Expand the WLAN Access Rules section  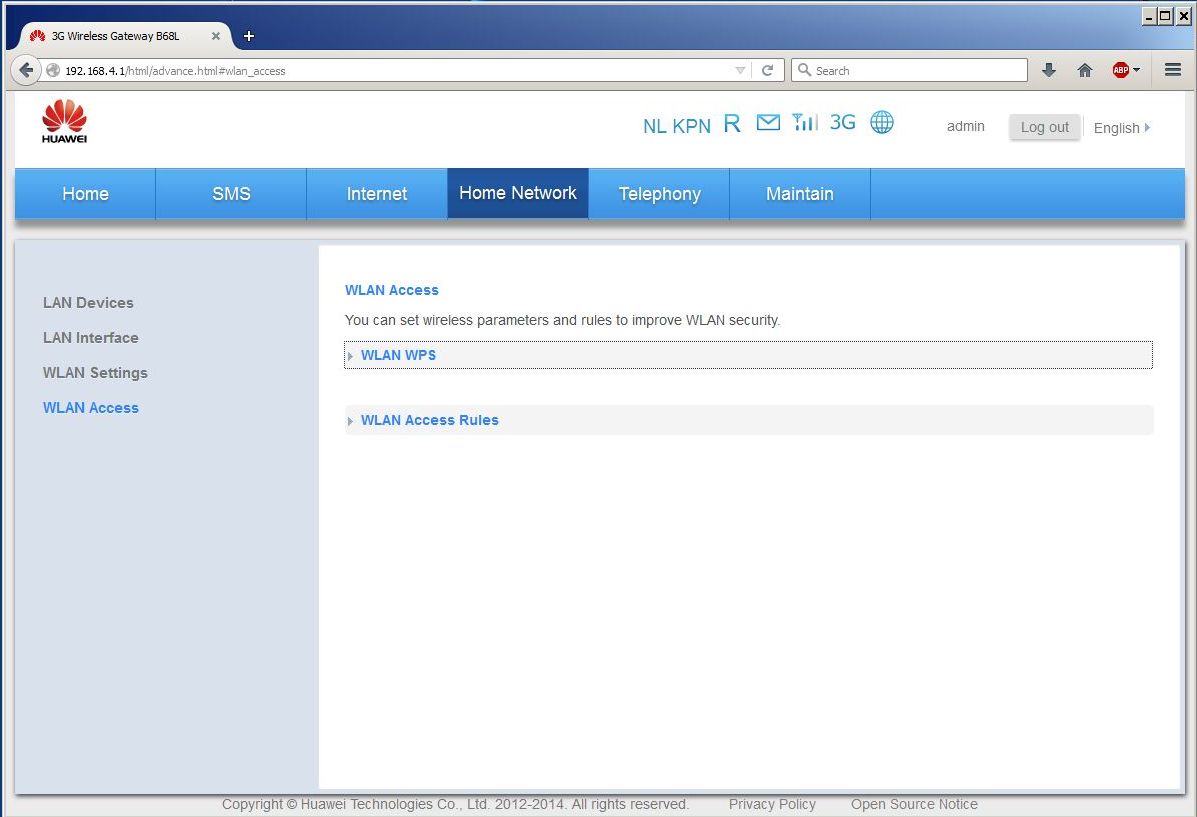tap(429, 420)
